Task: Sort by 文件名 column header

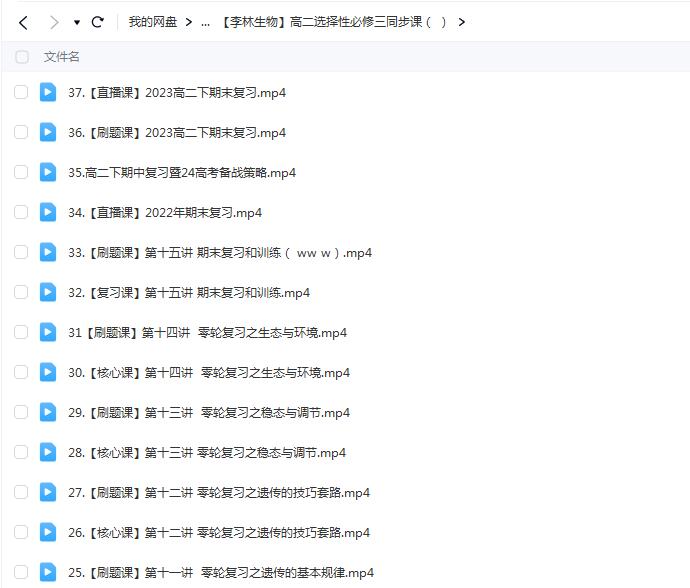Action: coord(62,57)
